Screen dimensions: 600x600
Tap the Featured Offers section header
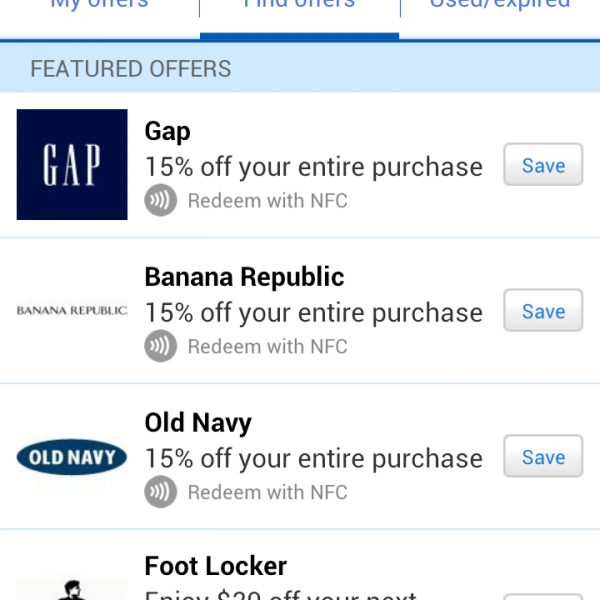[x=131, y=69]
